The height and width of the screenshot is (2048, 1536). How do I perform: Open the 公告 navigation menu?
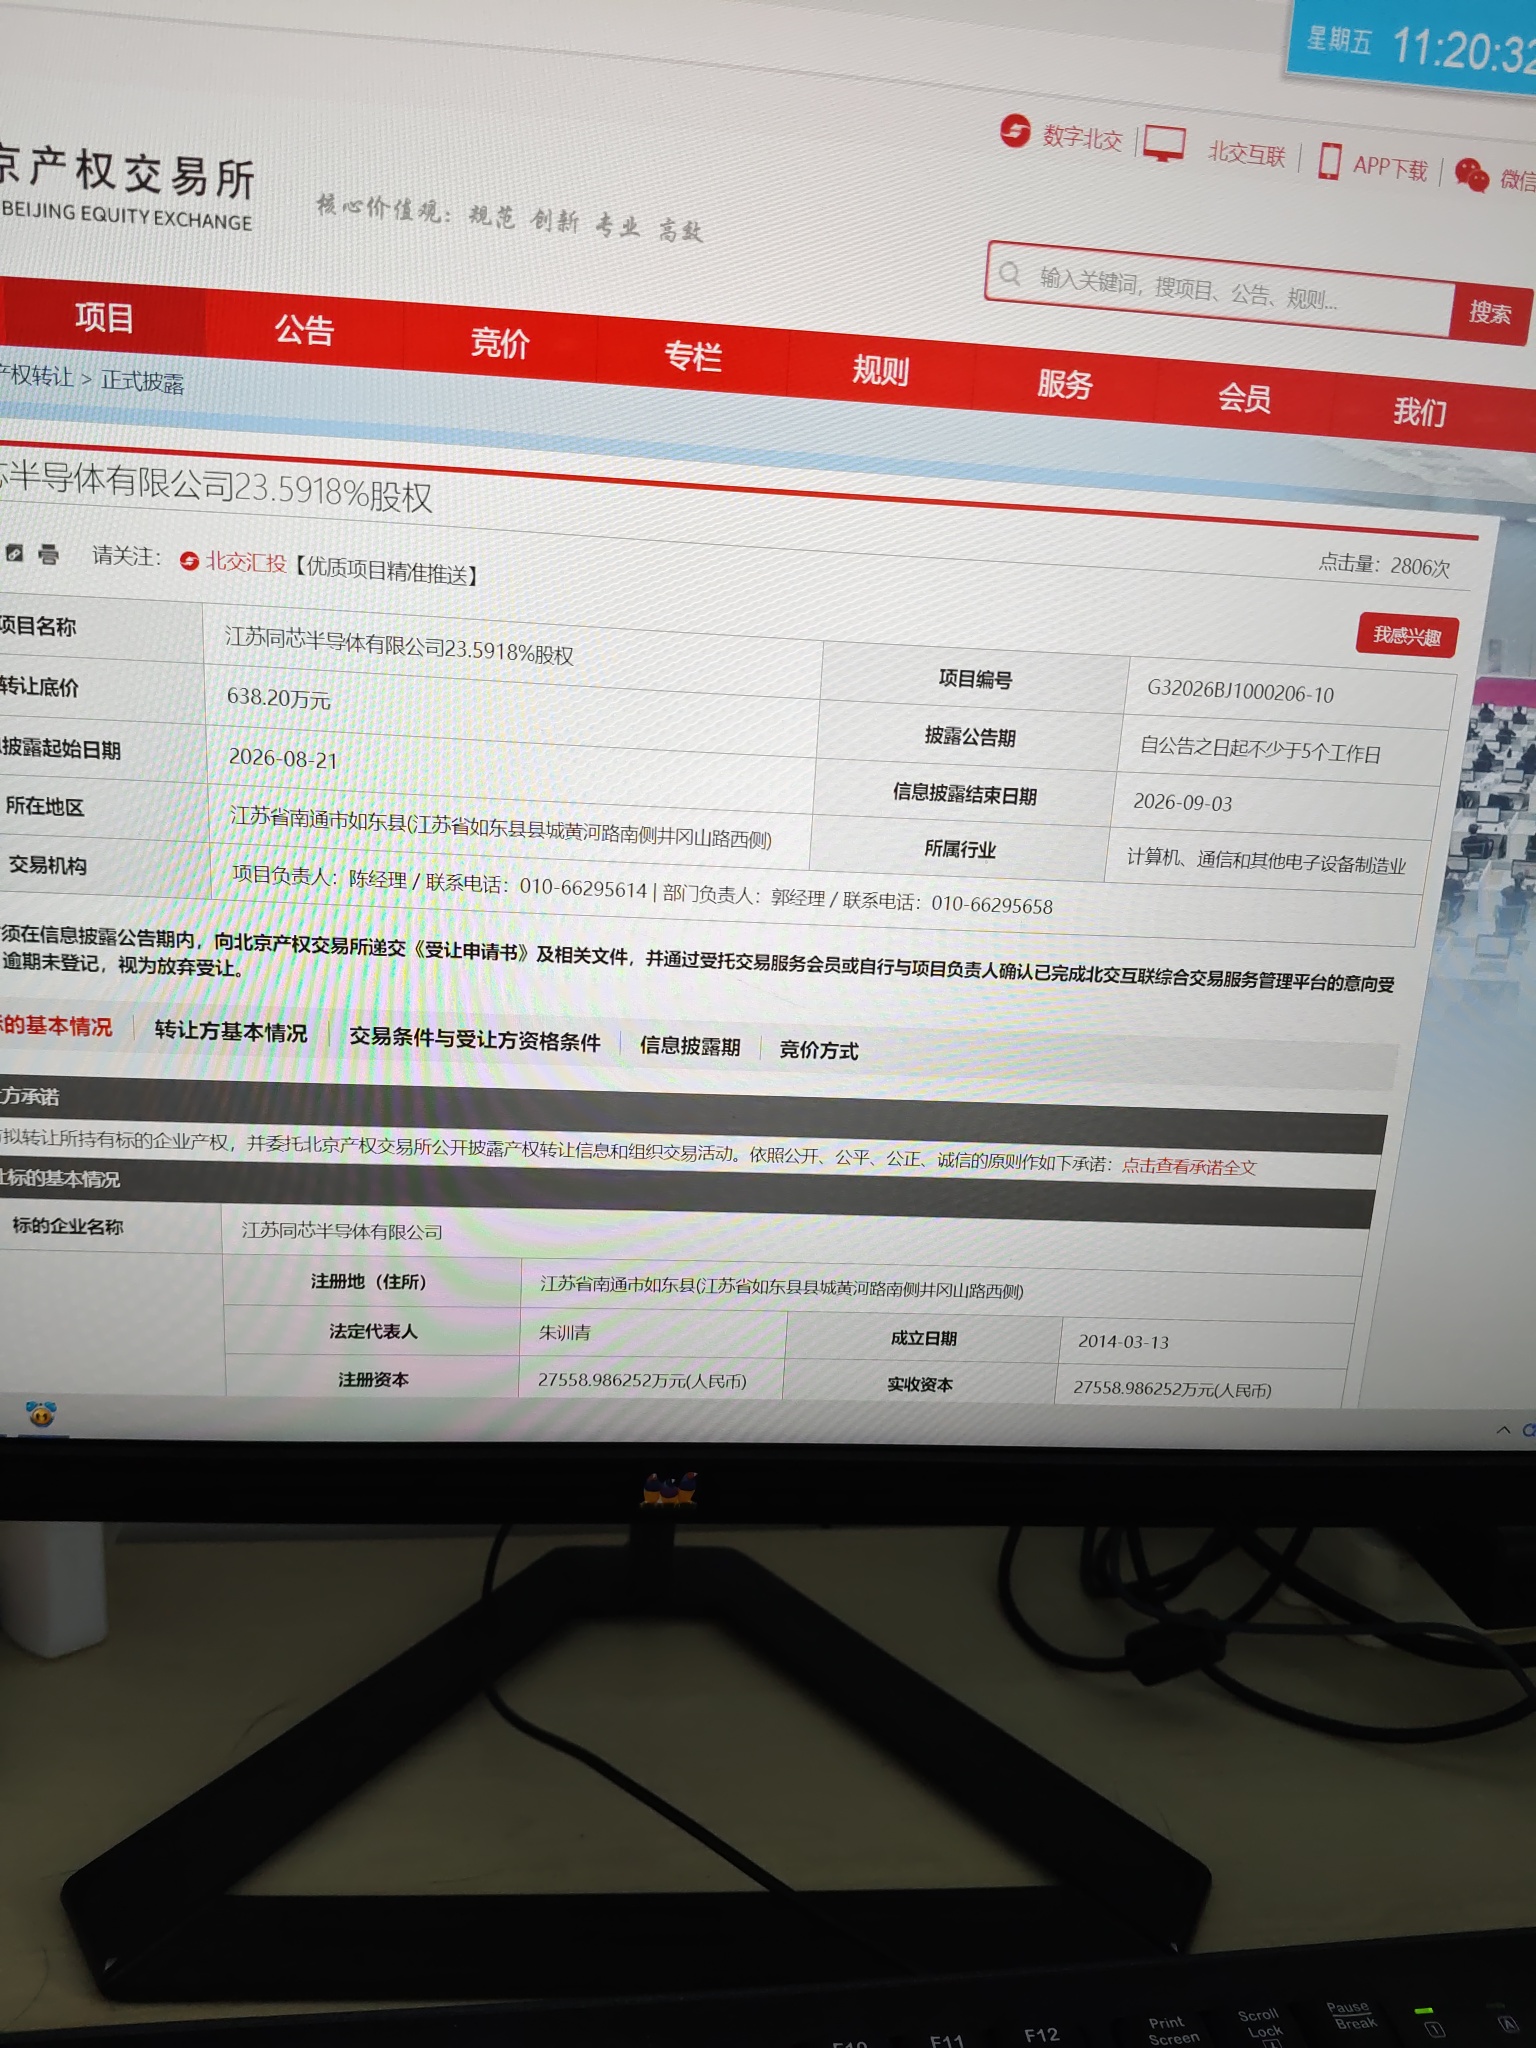coord(304,330)
